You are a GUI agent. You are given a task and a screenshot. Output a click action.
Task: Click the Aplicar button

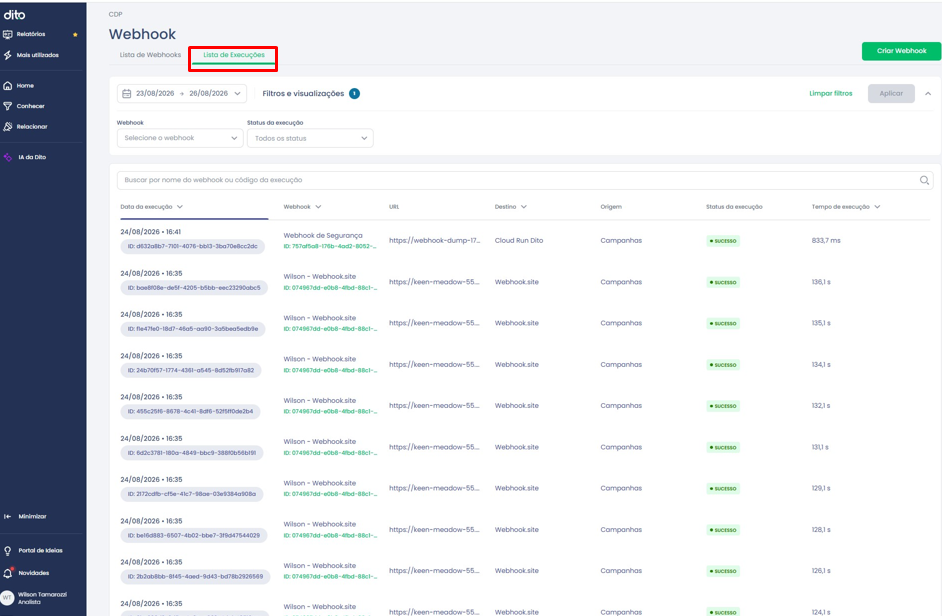891,94
